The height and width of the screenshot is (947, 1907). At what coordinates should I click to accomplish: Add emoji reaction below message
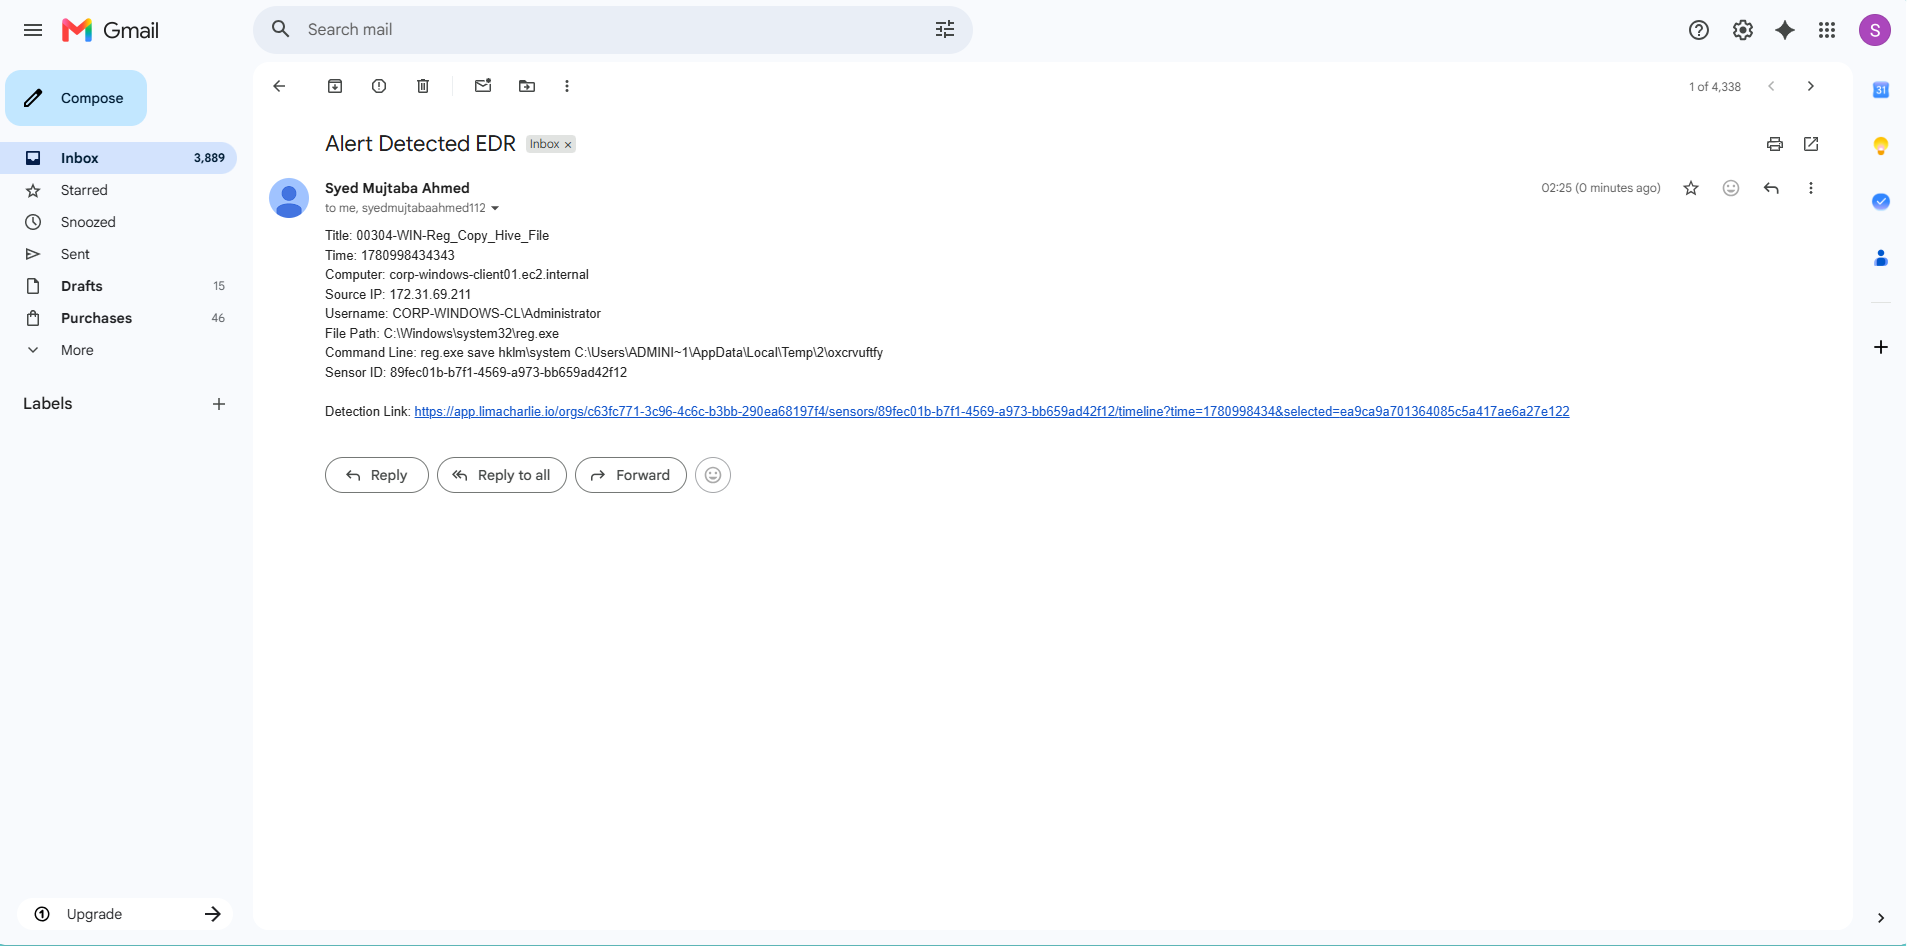coord(713,475)
